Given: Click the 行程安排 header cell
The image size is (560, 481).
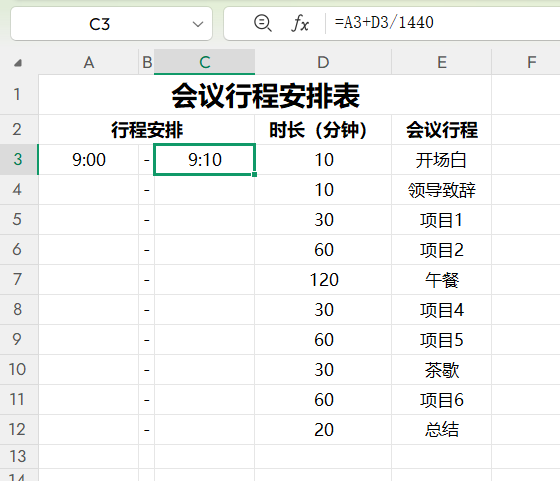Looking at the screenshot, I should pos(146,130).
